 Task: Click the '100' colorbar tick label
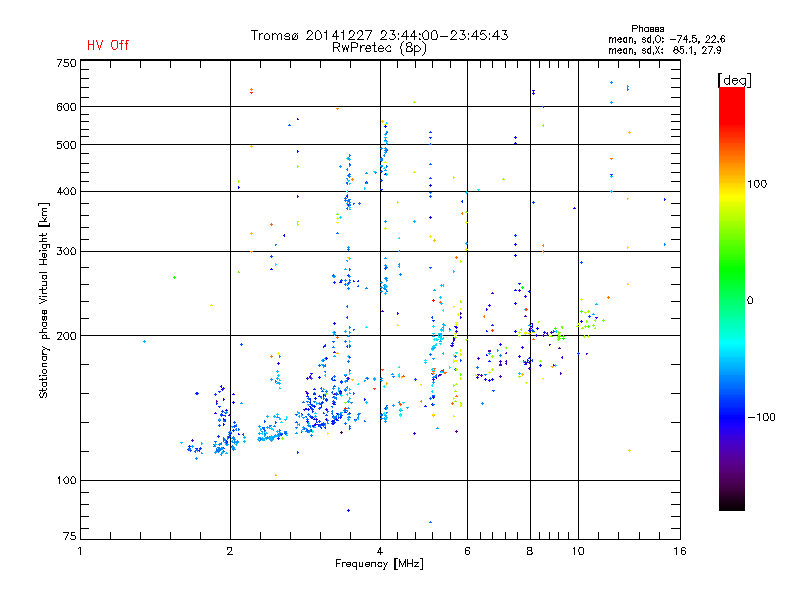[757, 184]
